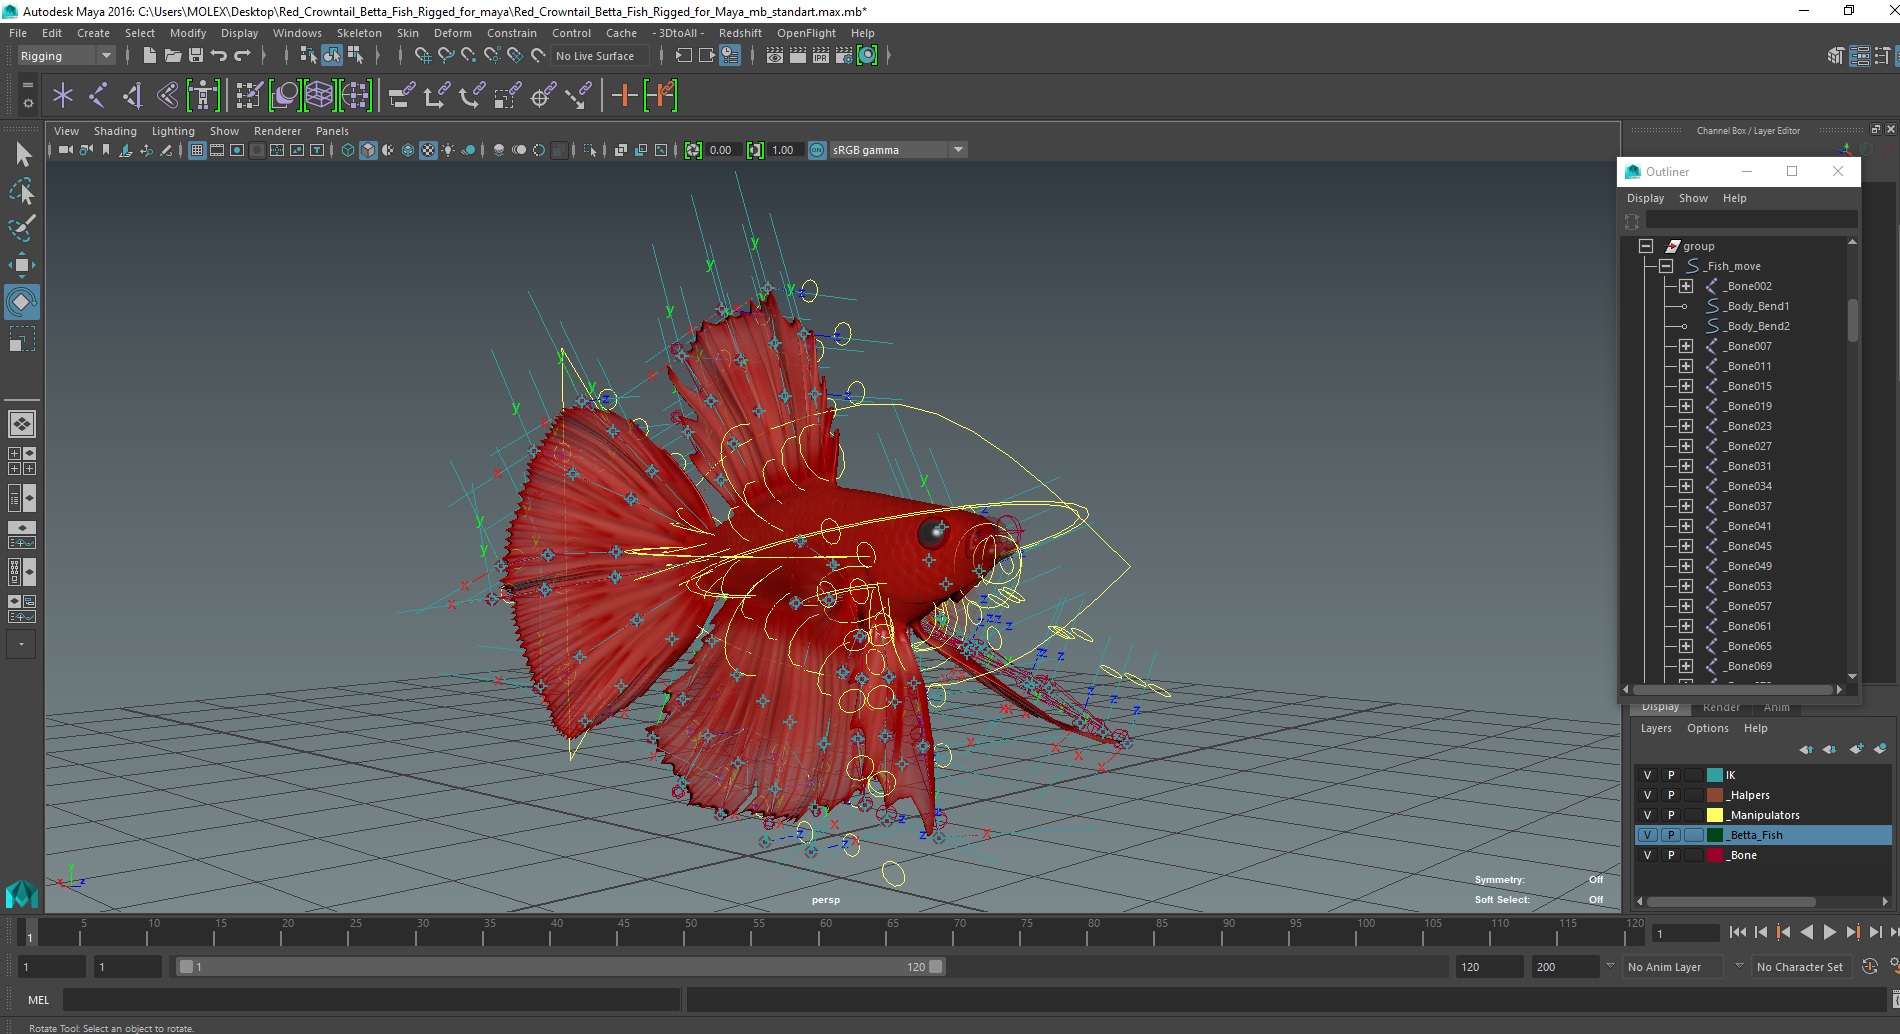This screenshot has width=1900, height=1034.
Task: Click the Render Current Frame icon
Action: tap(798, 56)
